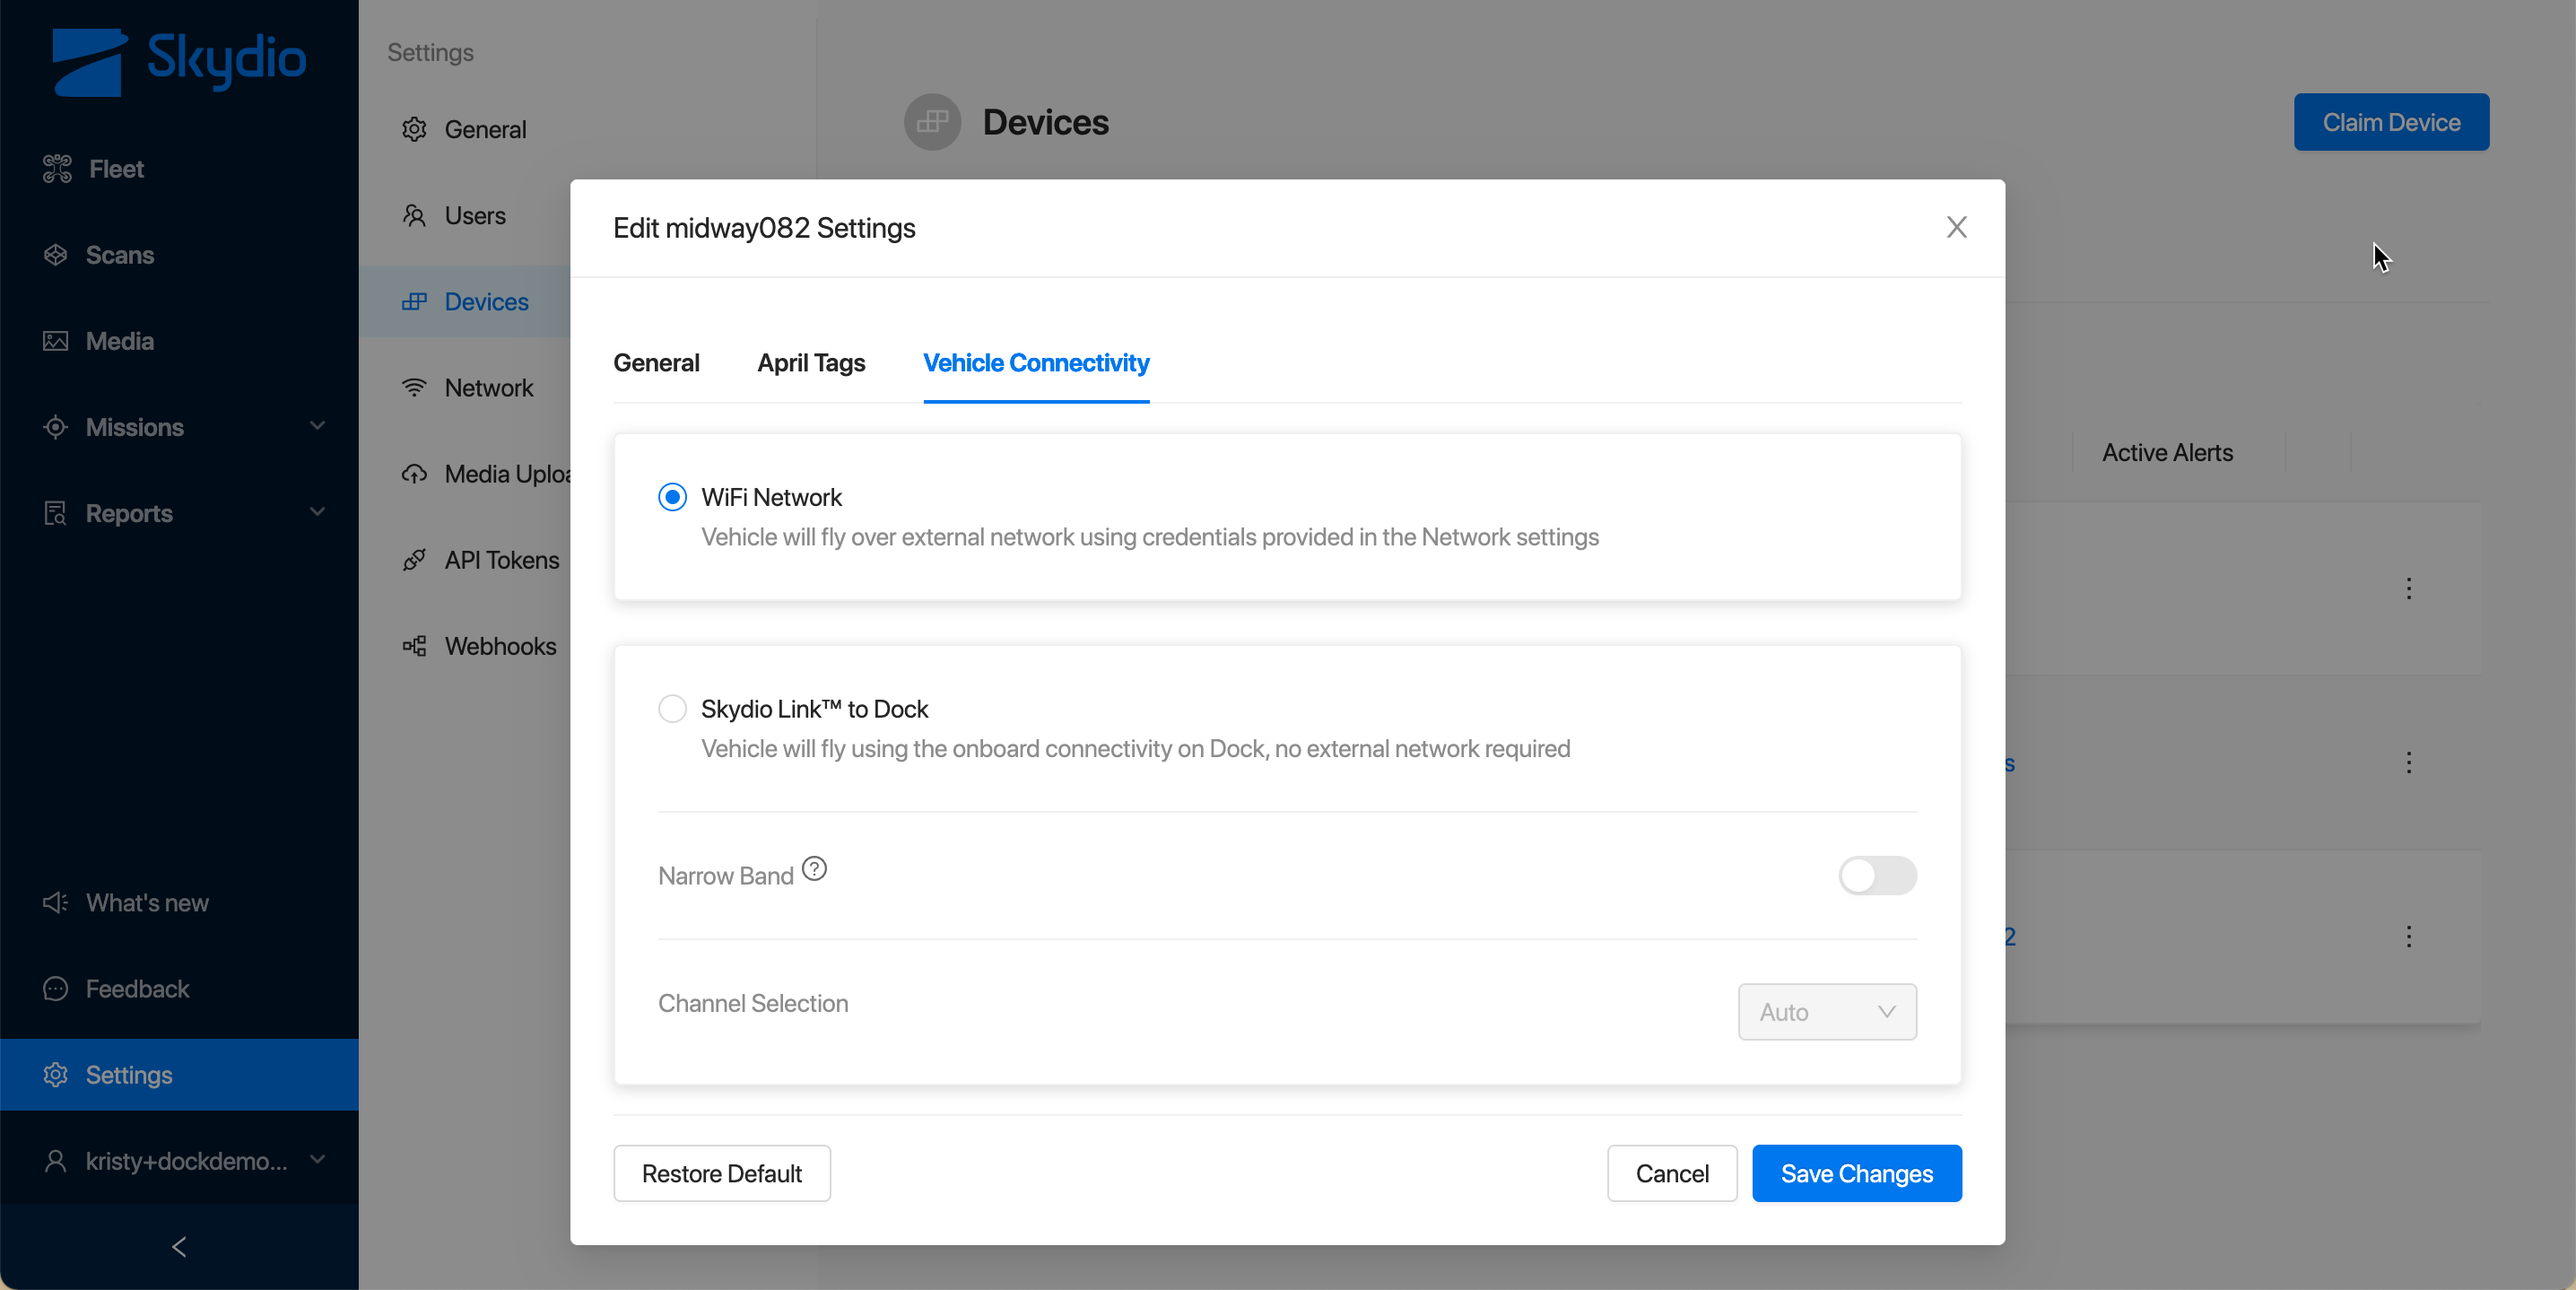Click the Restore Default button
The width and height of the screenshot is (2576, 1290).
[x=721, y=1173]
